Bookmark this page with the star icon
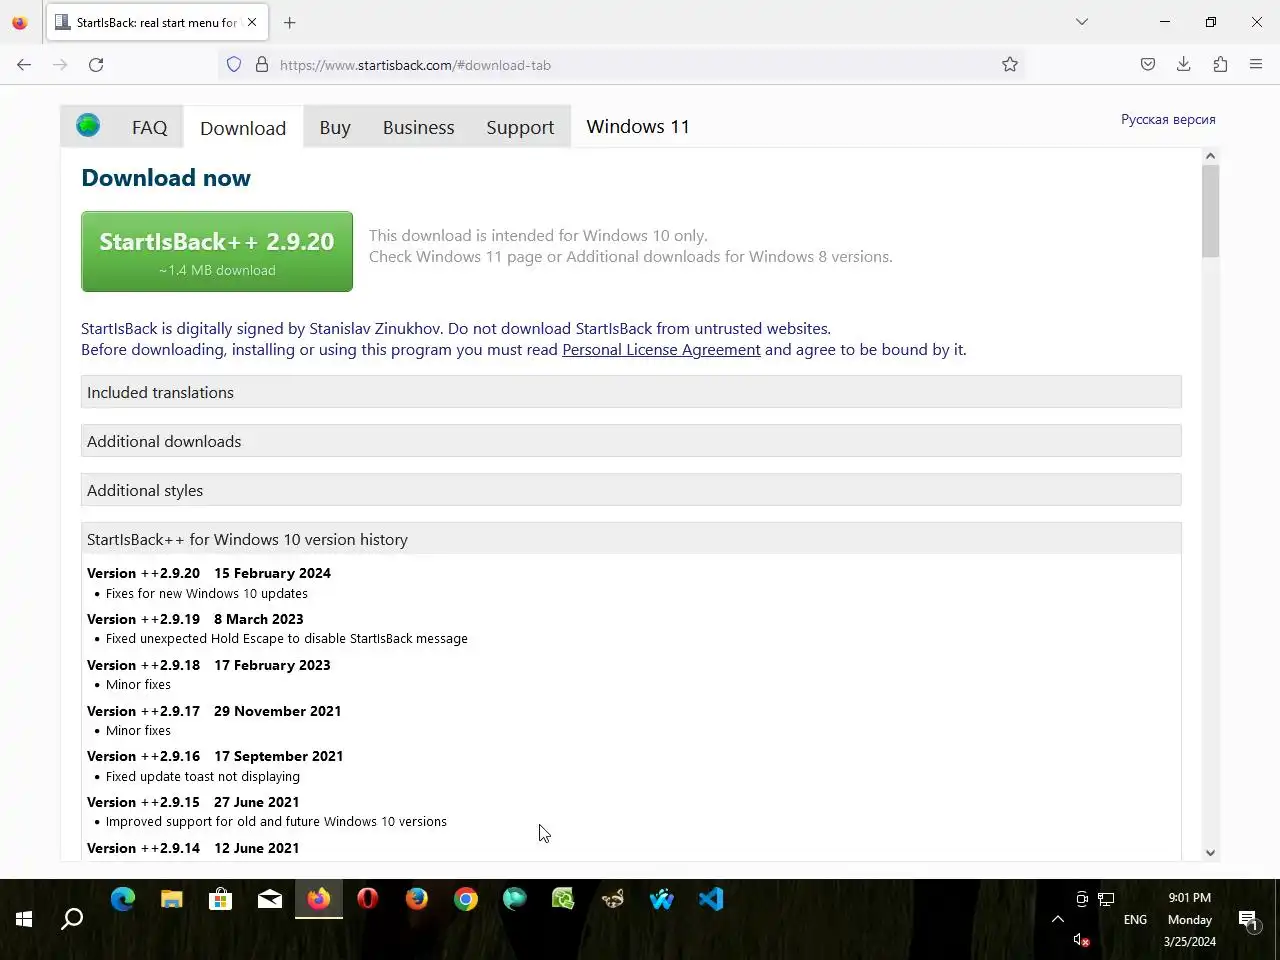 (x=1010, y=65)
